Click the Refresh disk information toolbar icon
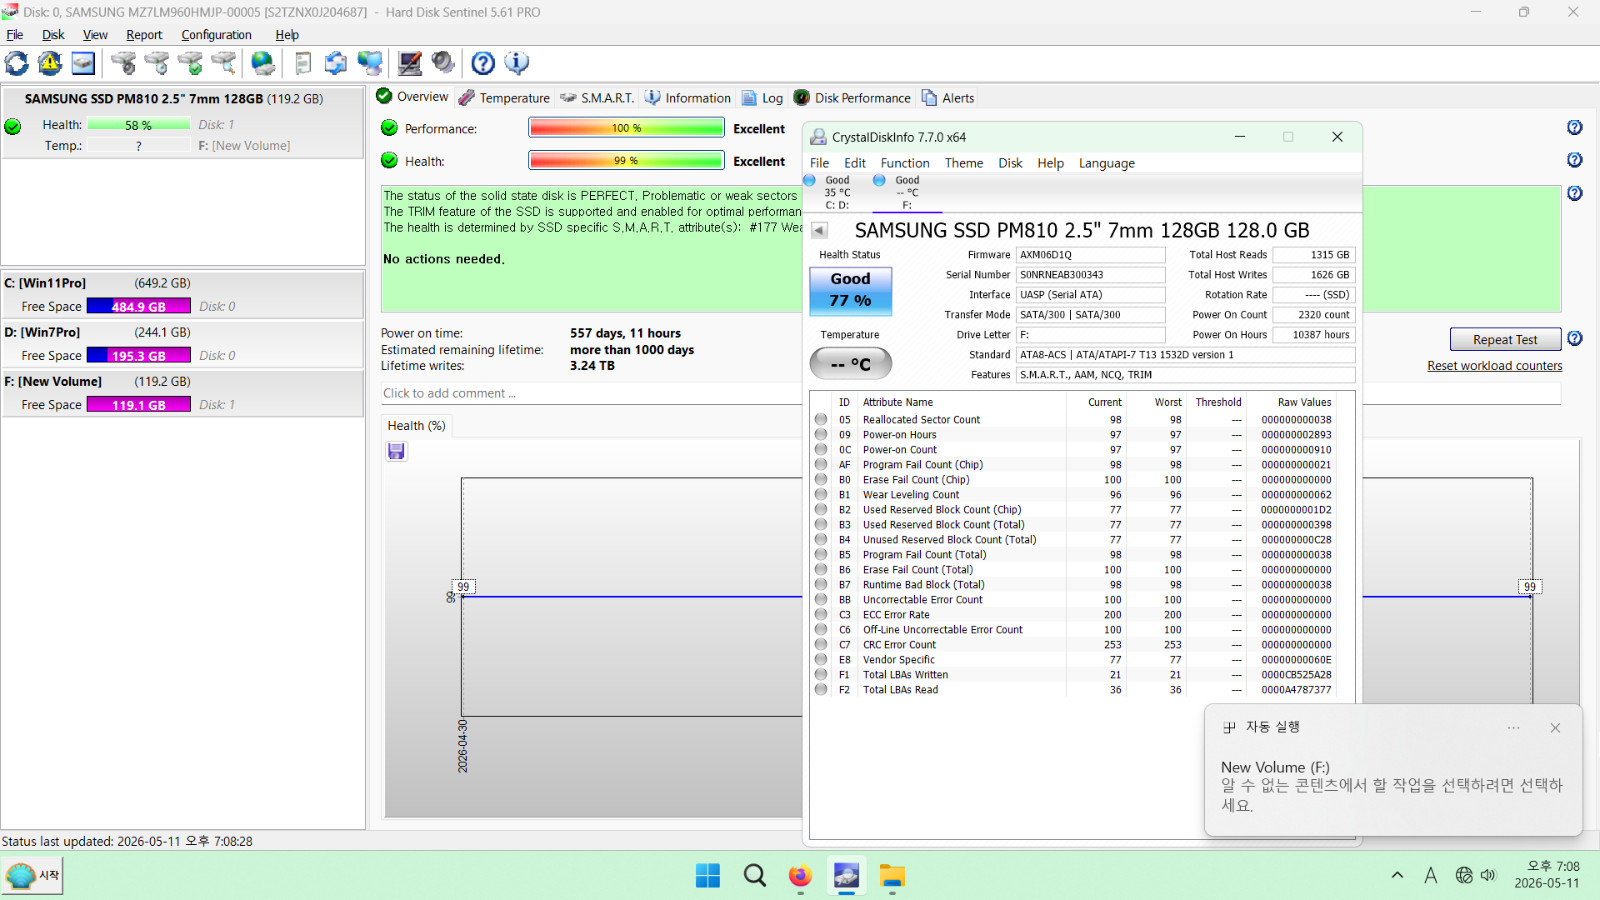1600x900 pixels. pos(17,63)
